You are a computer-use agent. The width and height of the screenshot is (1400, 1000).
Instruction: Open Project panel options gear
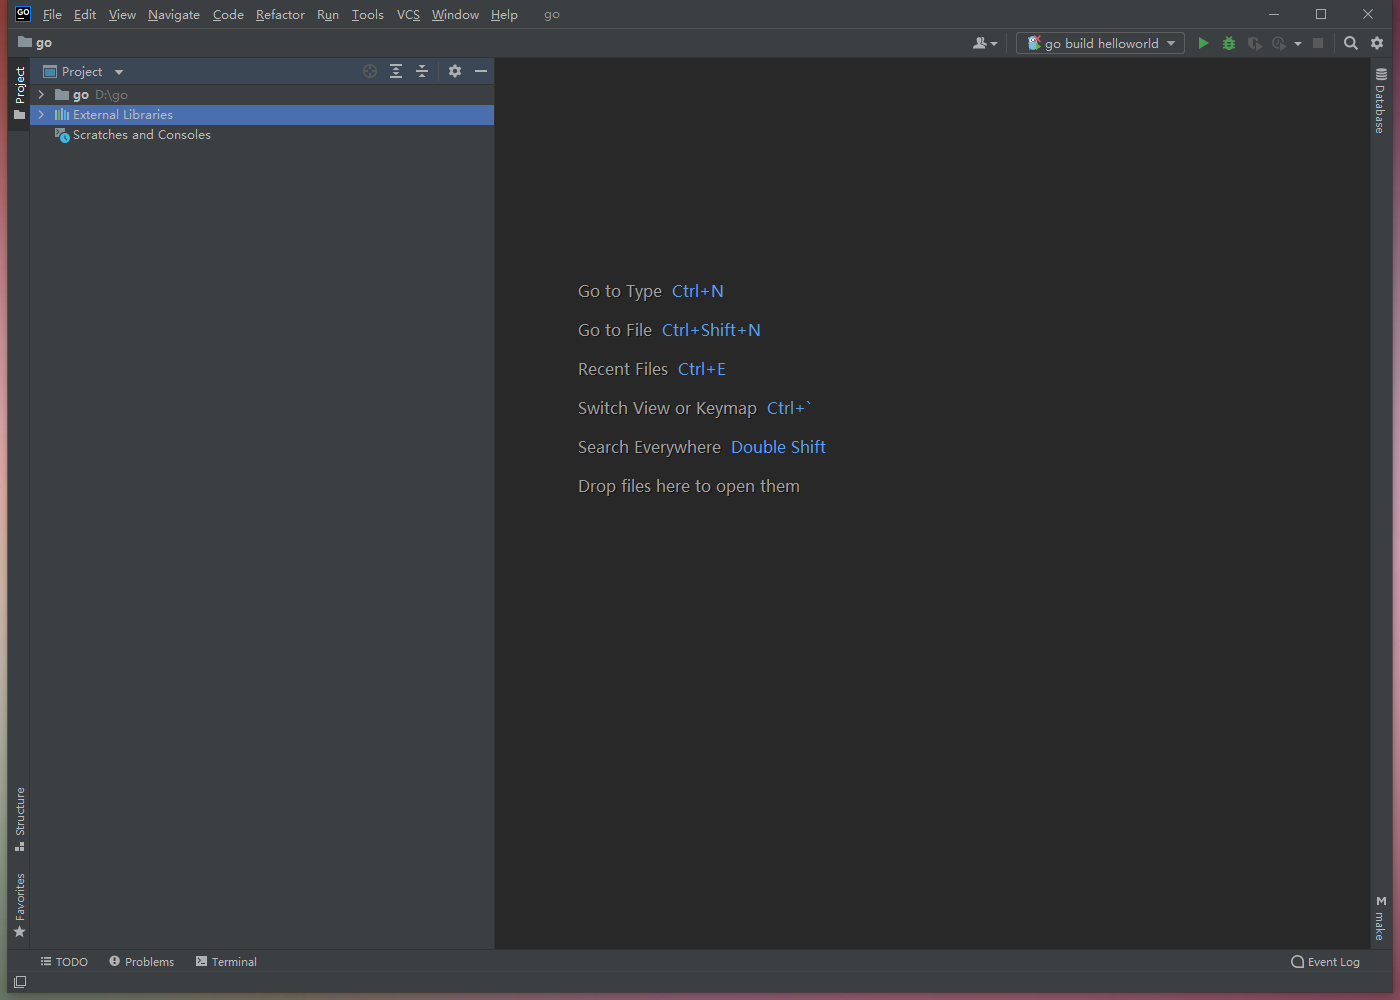(455, 71)
